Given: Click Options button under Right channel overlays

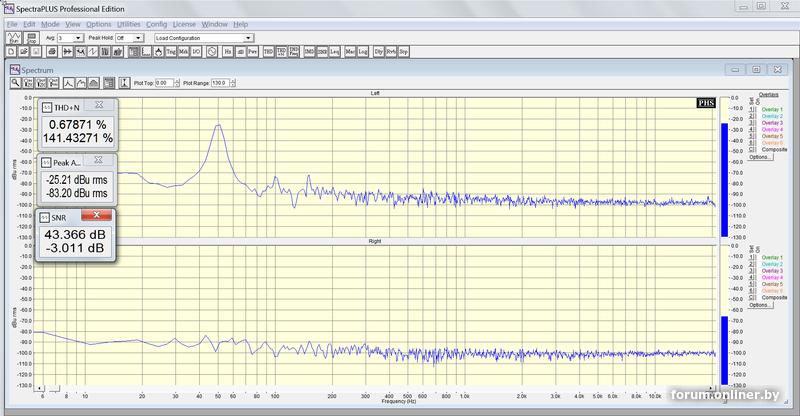Looking at the screenshot, I should (760, 305).
